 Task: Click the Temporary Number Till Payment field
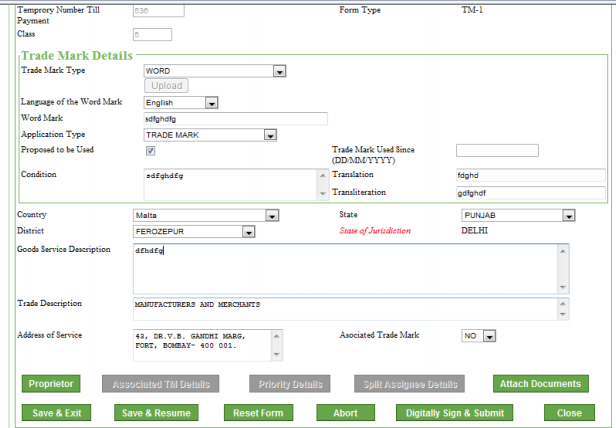coord(159,11)
